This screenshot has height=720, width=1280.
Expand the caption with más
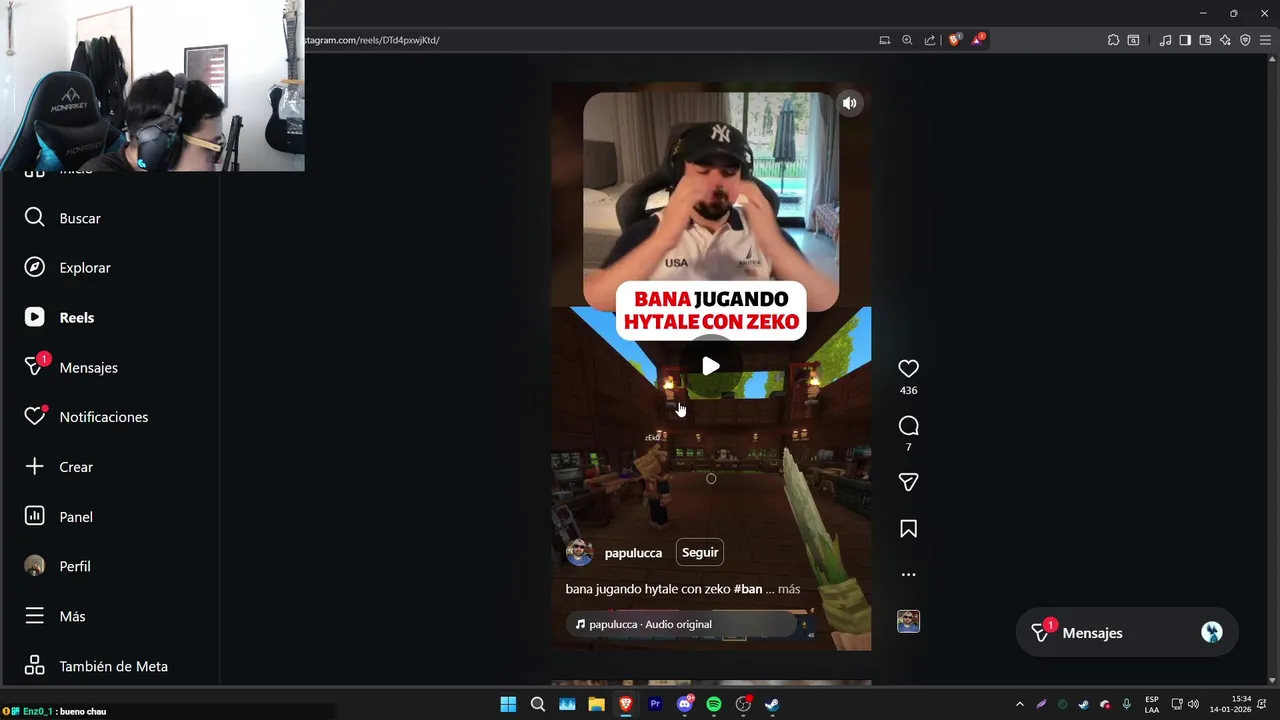[x=788, y=589]
